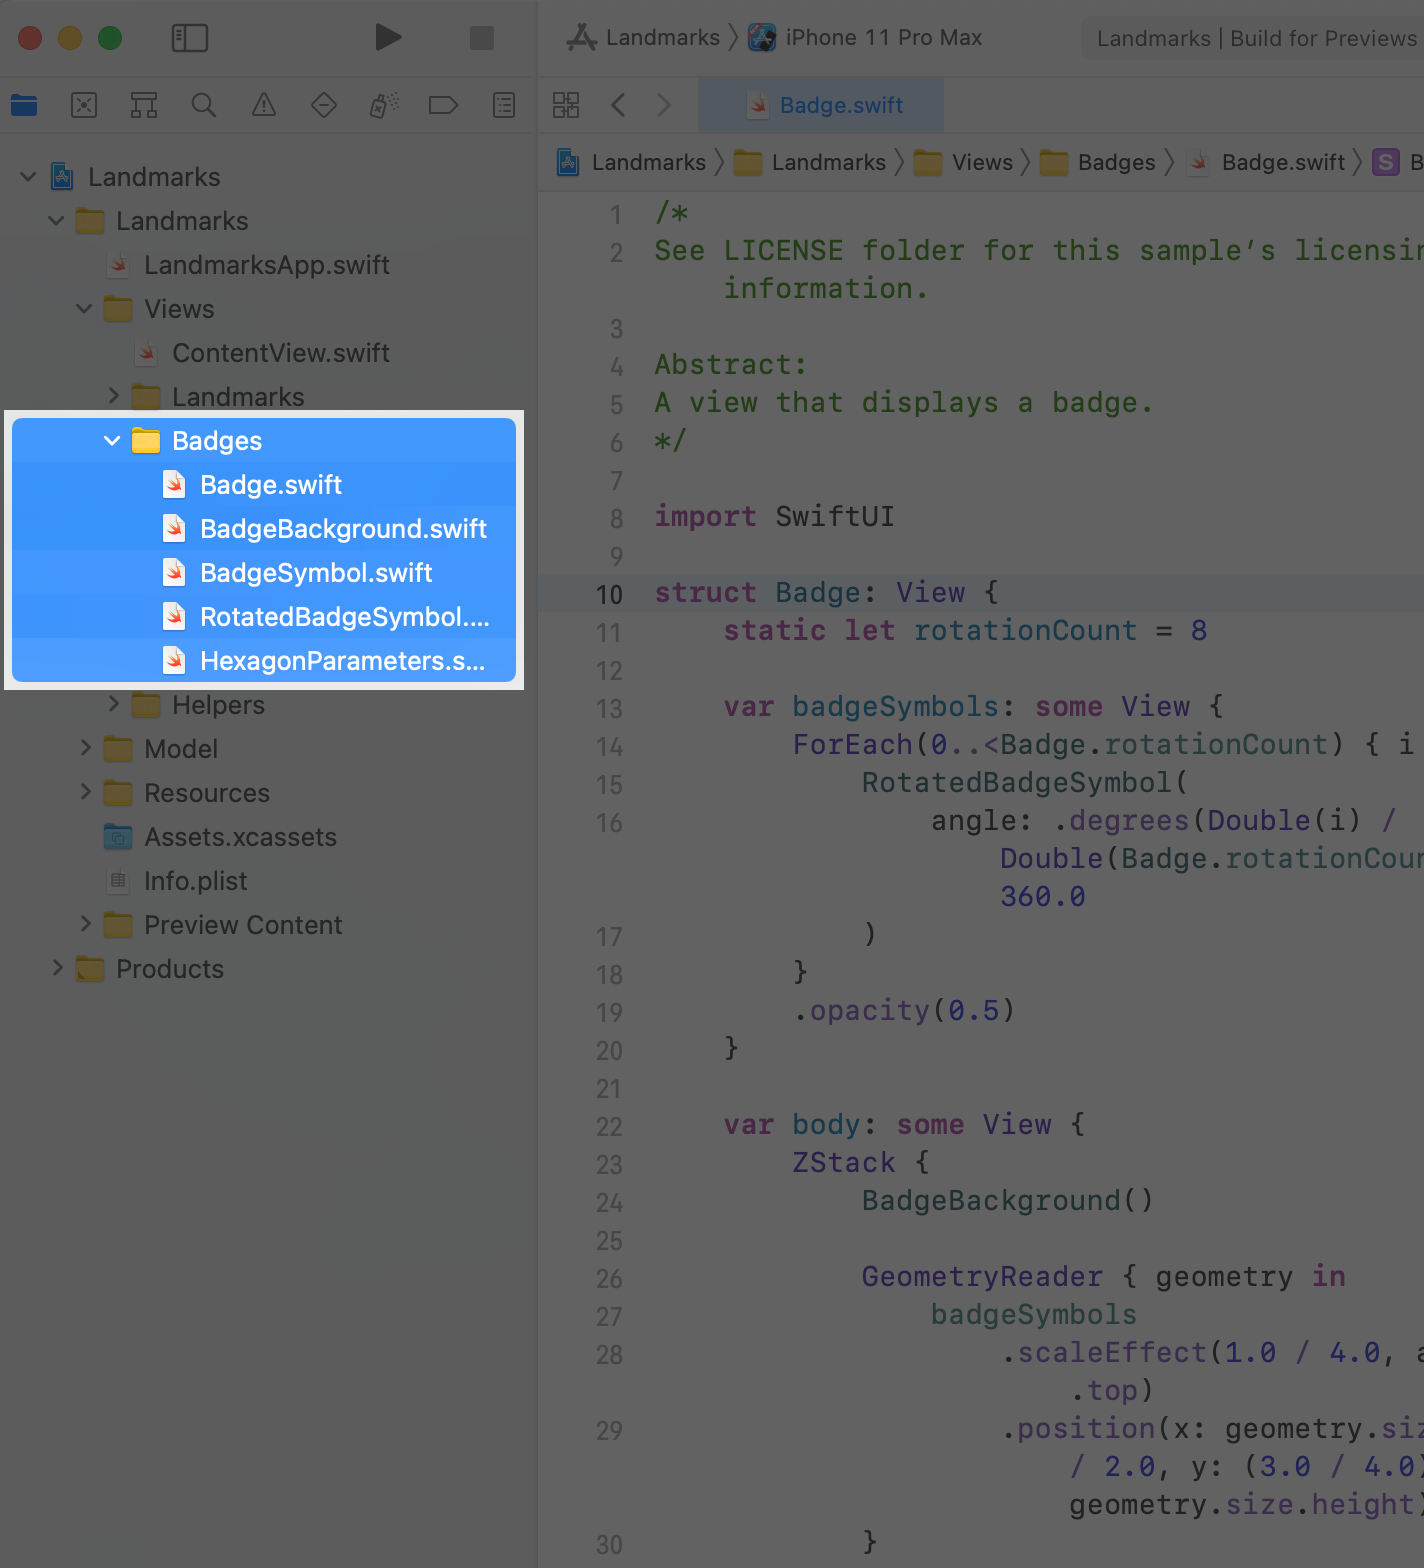Open the Source Control navigator
The height and width of the screenshot is (1568, 1424).
pyautogui.click(x=84, y=105)
